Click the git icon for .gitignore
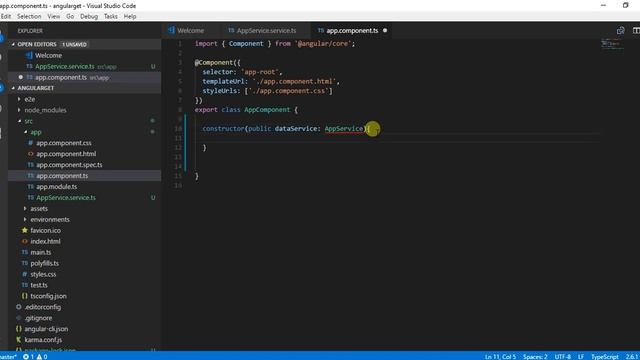Viewport: 640px width, 360px height. tap(18, 318)
